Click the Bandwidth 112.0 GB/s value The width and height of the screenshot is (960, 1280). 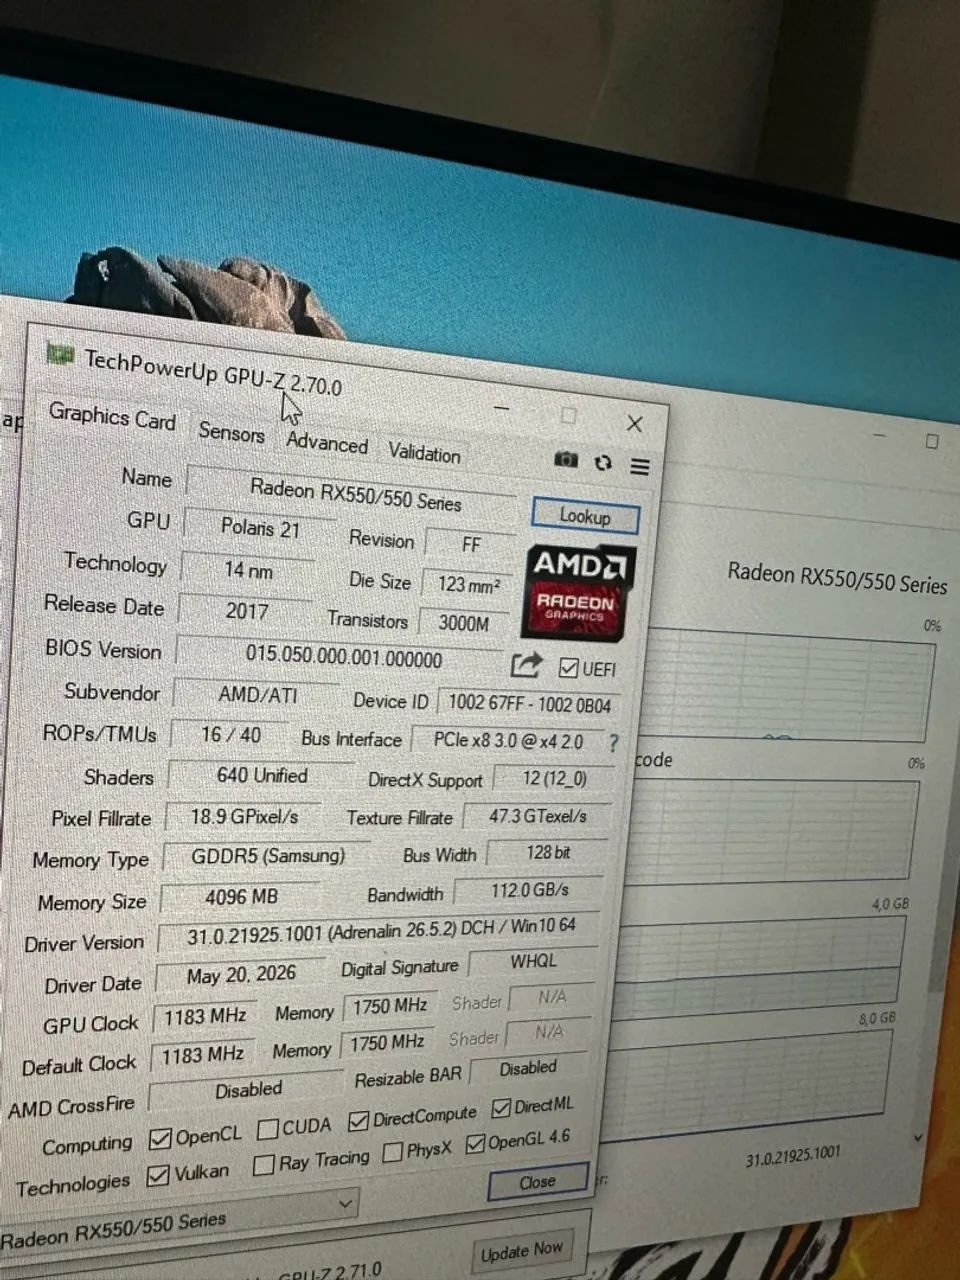[530, 890]
